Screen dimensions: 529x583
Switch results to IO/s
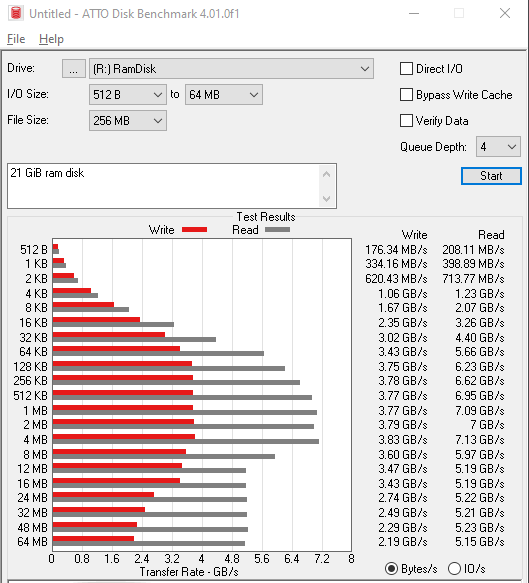454,568
